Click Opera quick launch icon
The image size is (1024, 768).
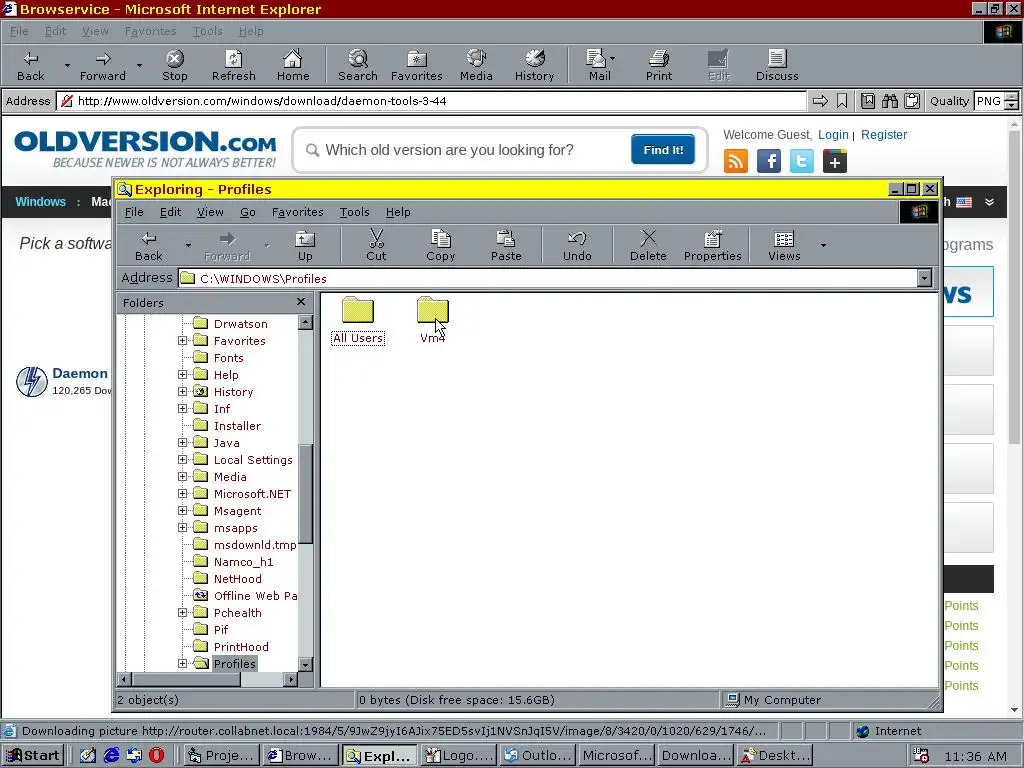point(157,756)
